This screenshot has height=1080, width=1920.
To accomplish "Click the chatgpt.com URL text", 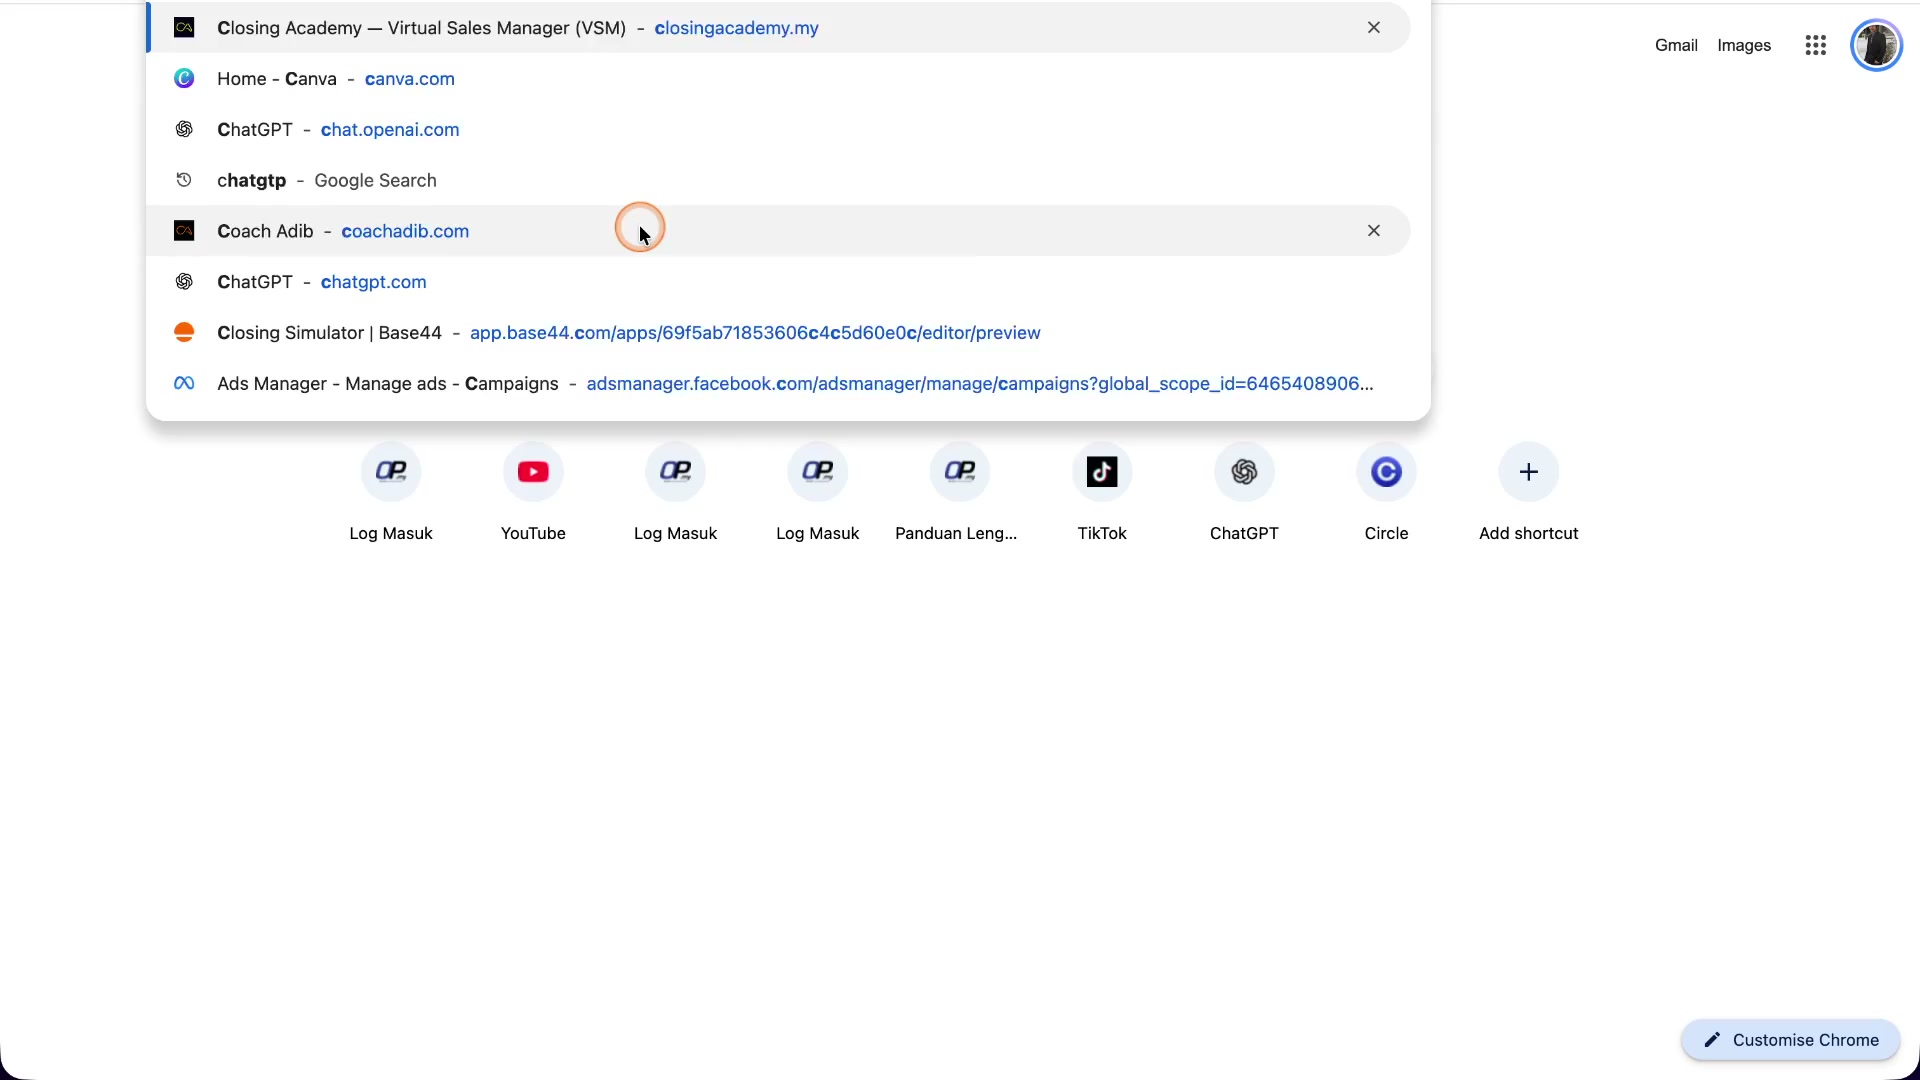I will point(374,282).
